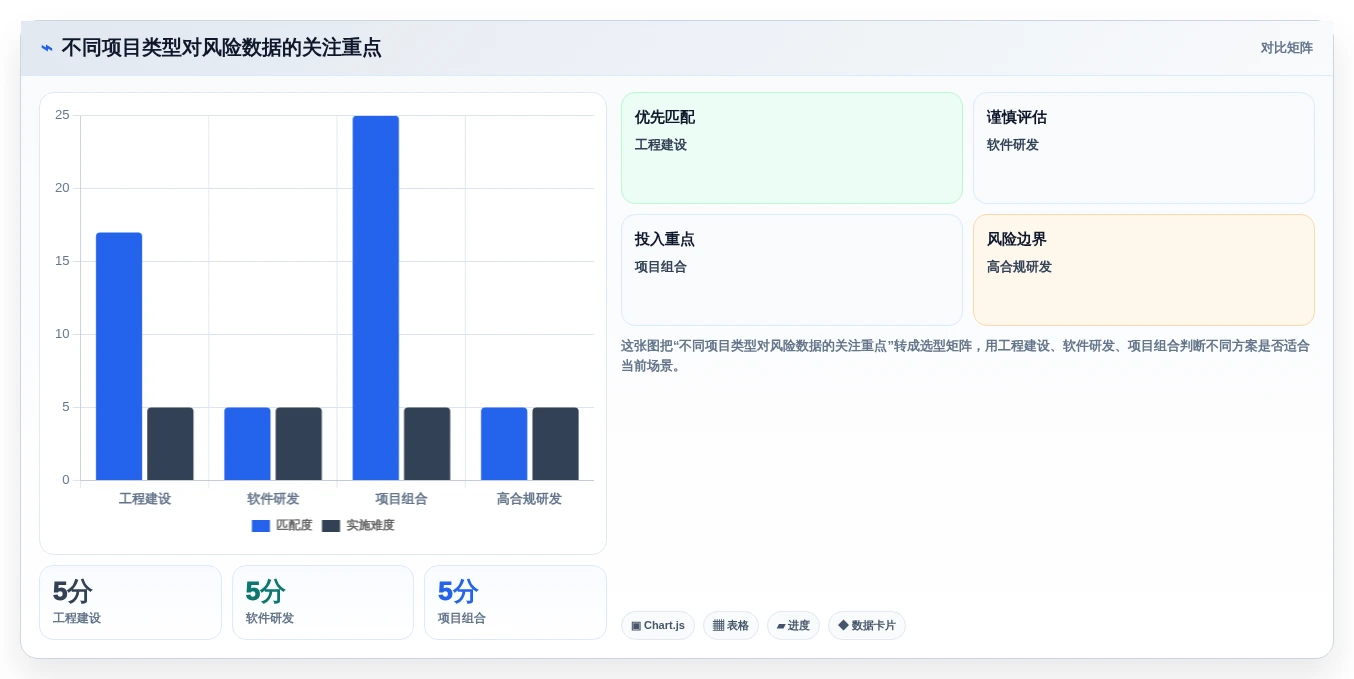Open the 优先匹配 card
Image resolution: width=1354 pixels, height=679 pixels.
click(x=791, y=148)
